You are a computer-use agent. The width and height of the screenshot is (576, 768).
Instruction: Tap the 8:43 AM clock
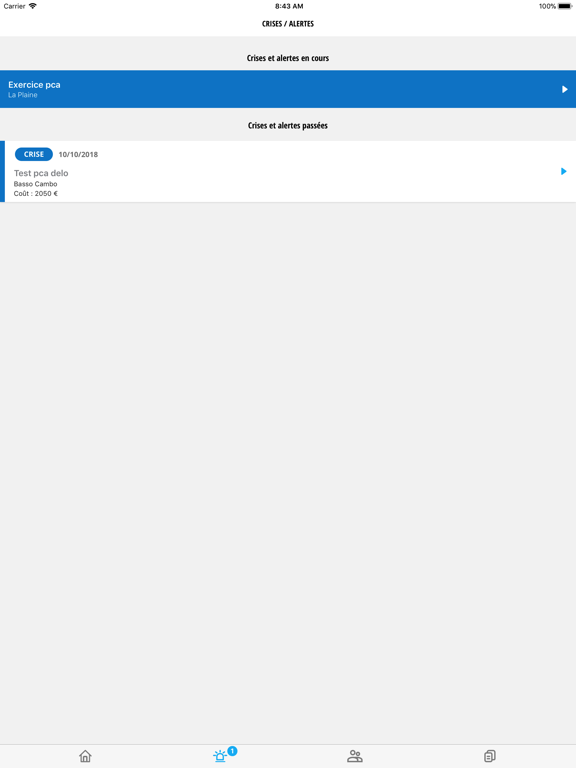(x=289, y=6)
